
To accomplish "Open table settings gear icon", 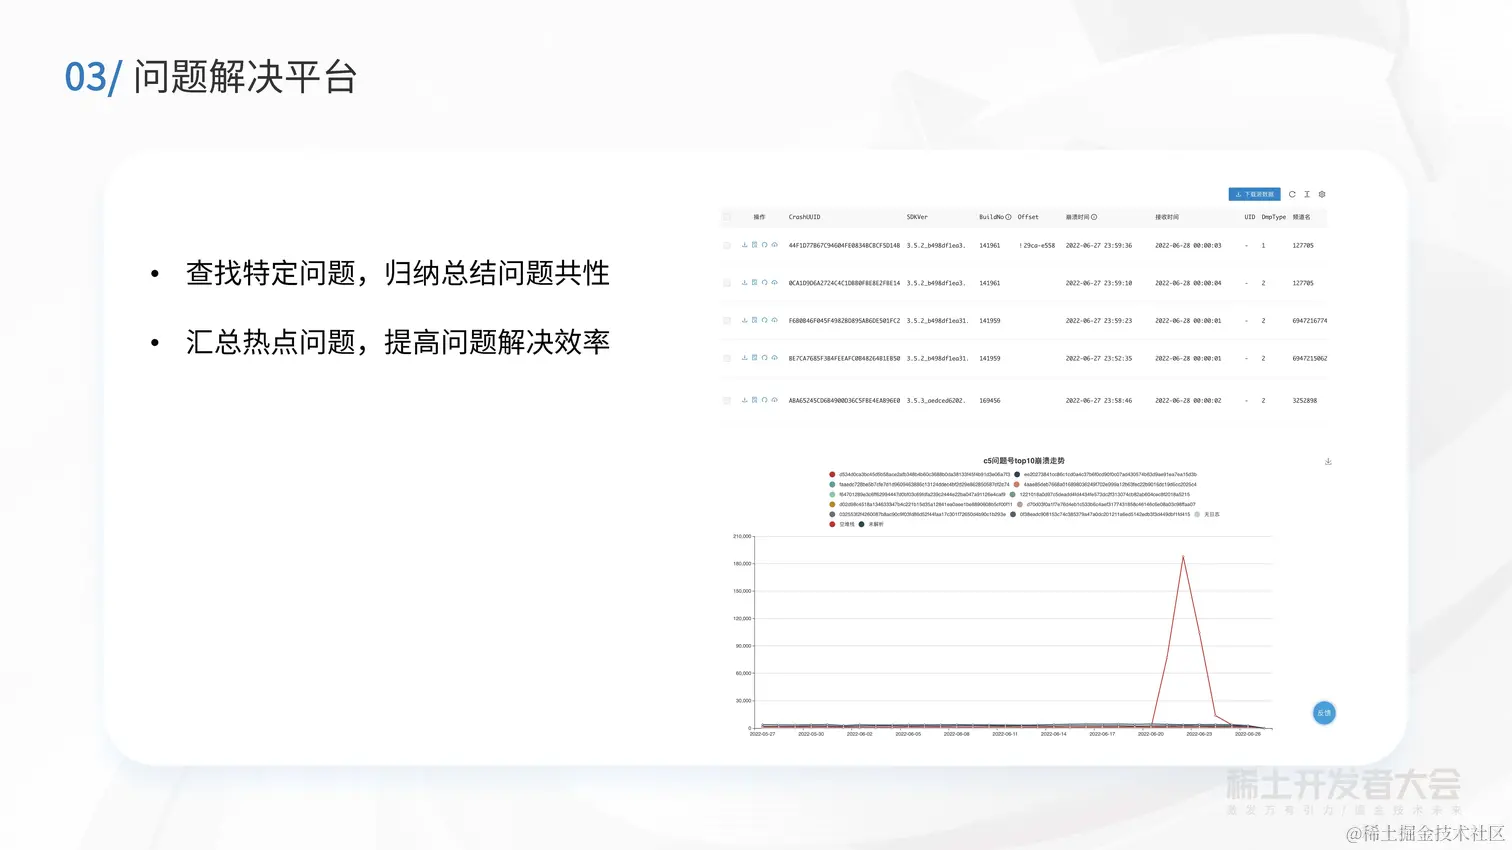I will click(1322, 194).
